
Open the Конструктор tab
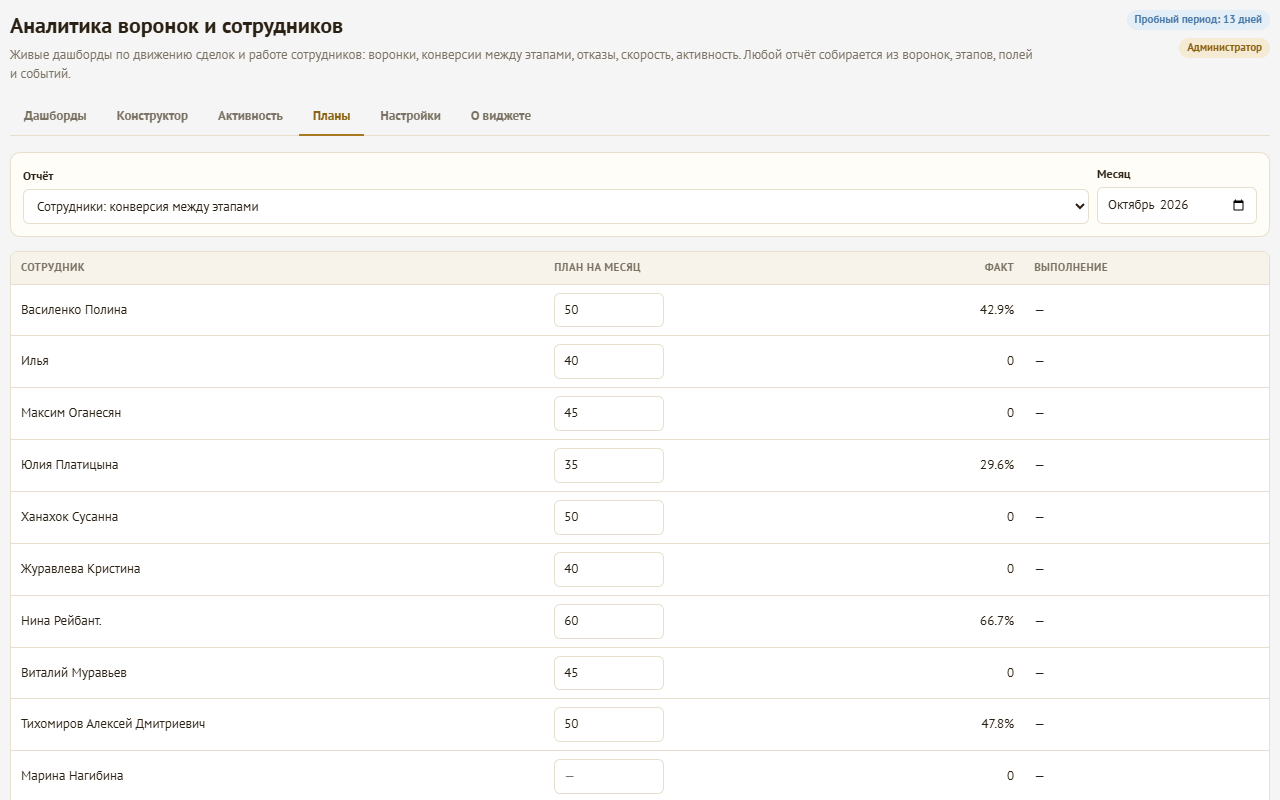point(152,116)
